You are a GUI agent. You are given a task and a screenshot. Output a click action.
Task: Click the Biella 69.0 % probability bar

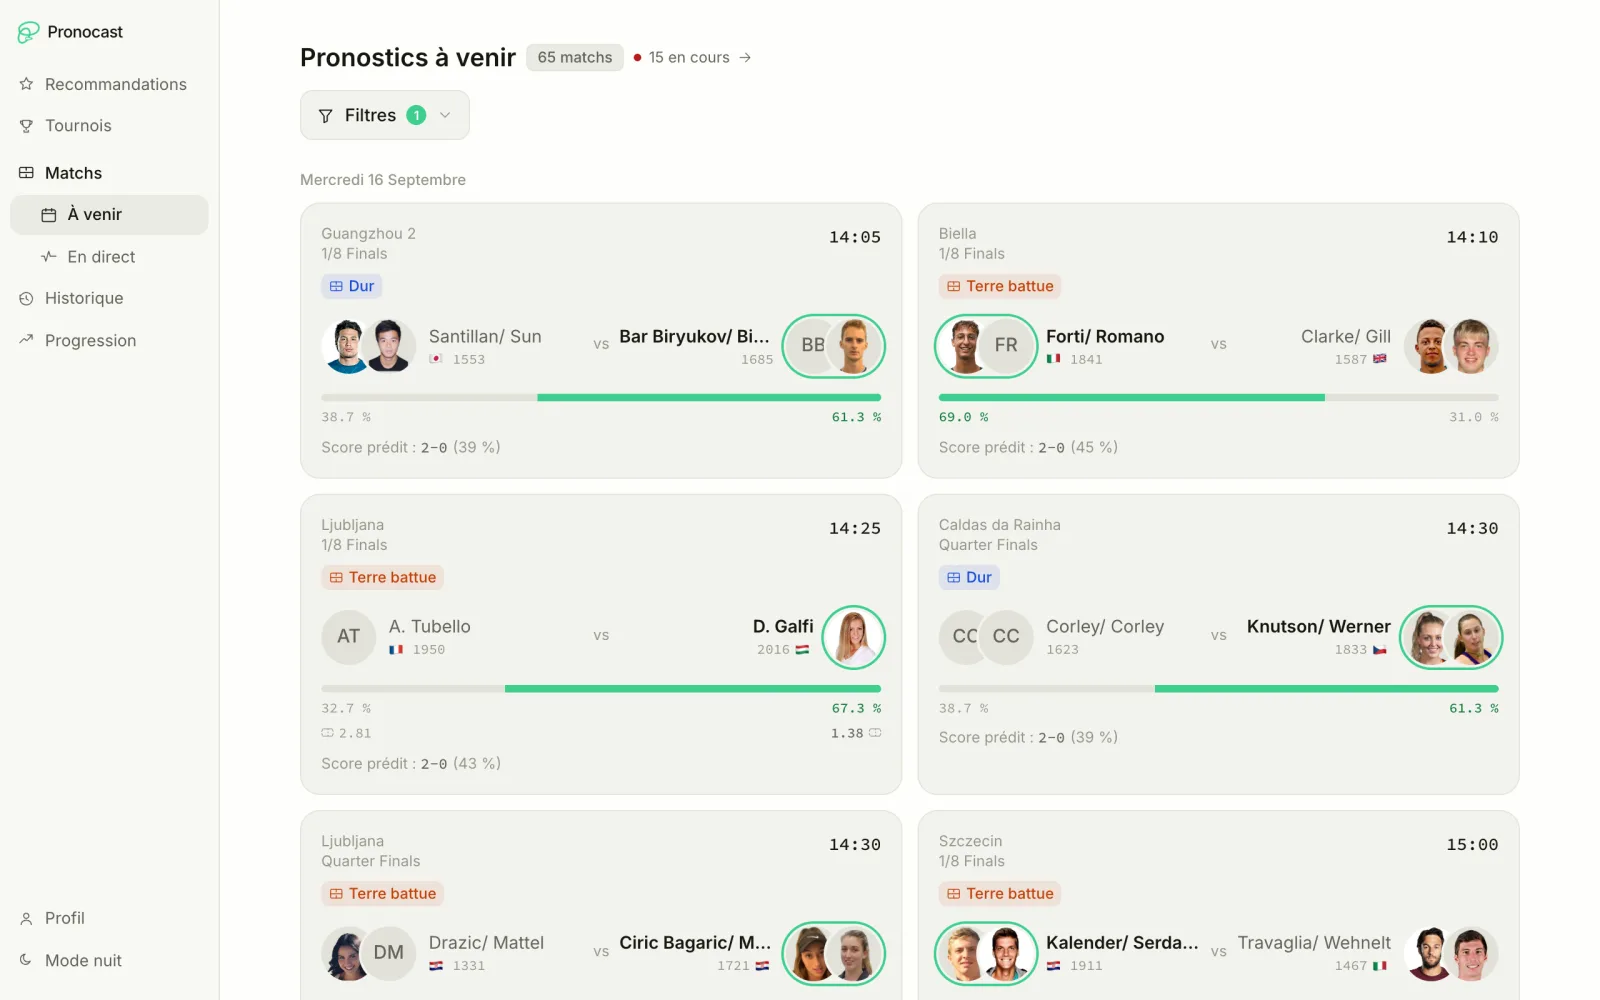tap(1218, 398)
